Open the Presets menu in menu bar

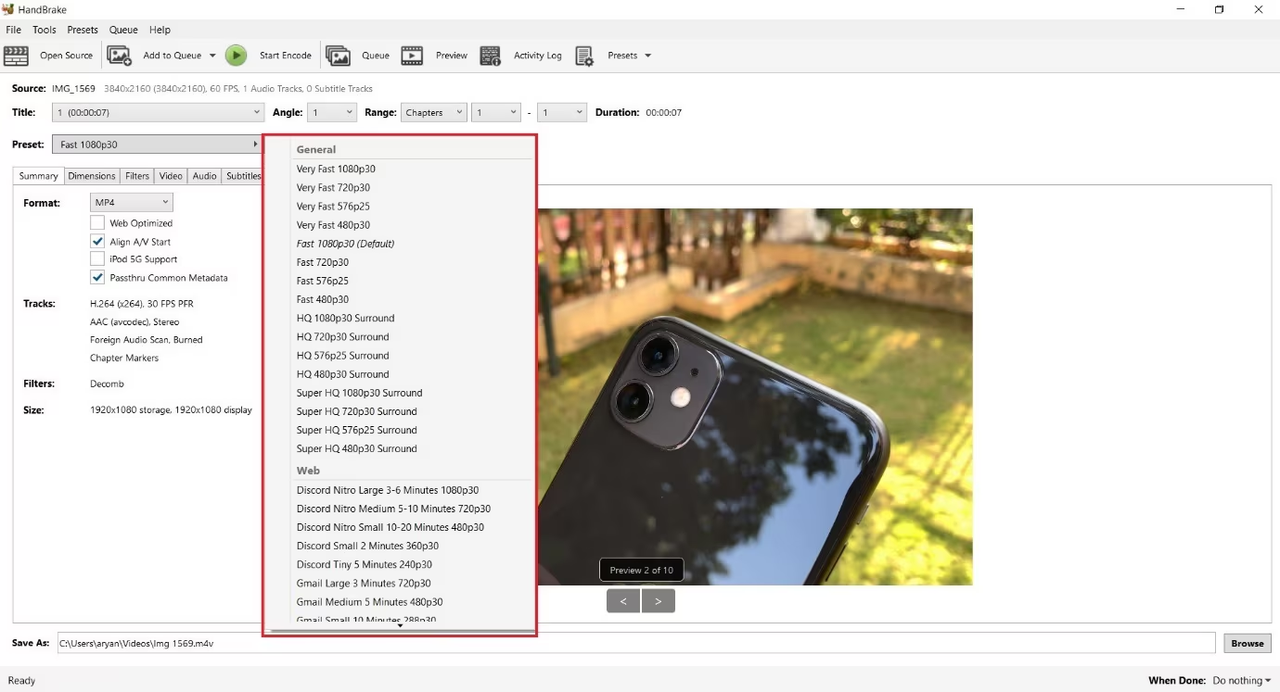(83, 30)
